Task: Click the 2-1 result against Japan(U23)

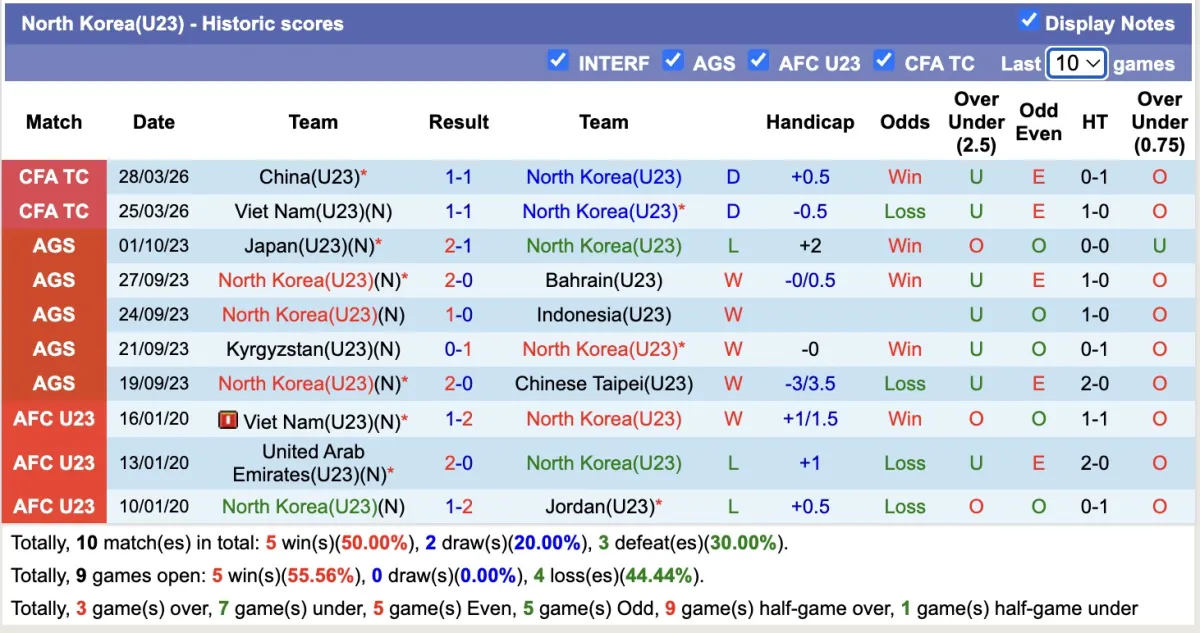Action: (458, 246)
